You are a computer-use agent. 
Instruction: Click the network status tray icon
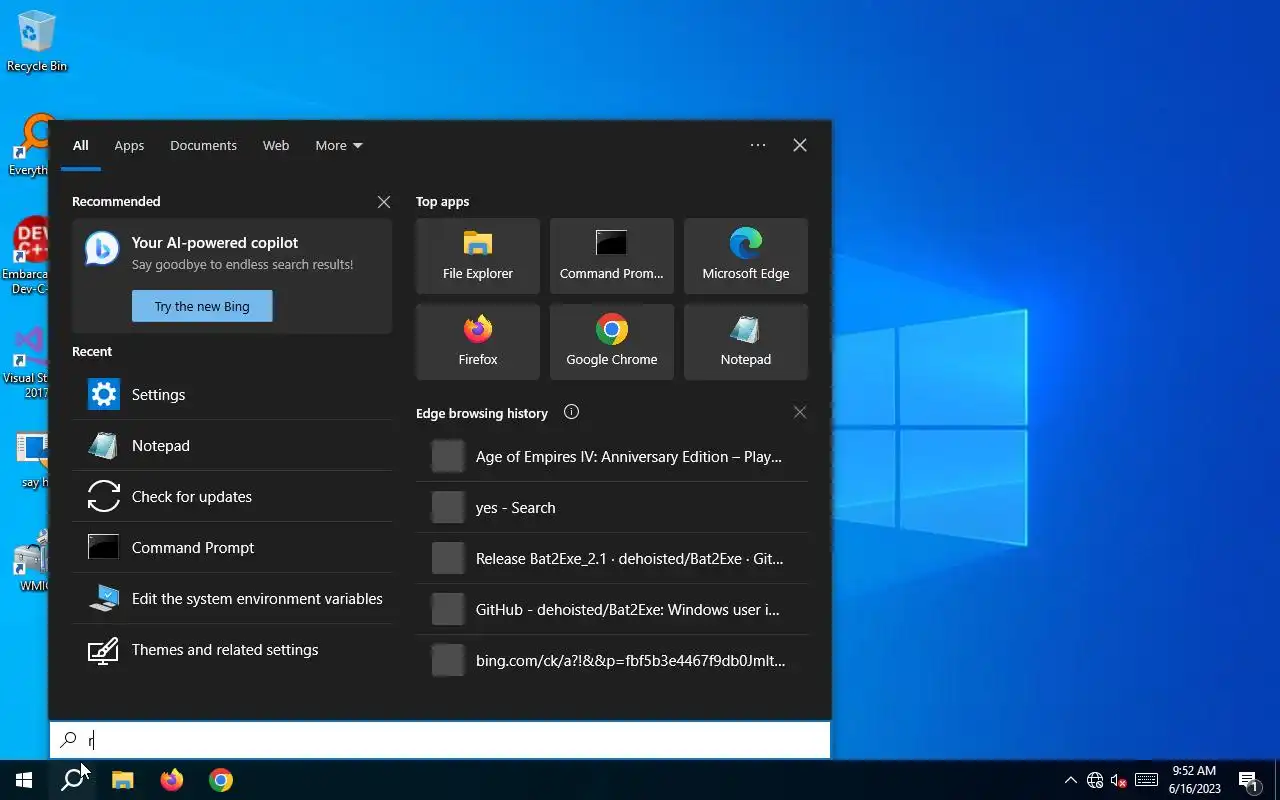tap(1095, 780)
